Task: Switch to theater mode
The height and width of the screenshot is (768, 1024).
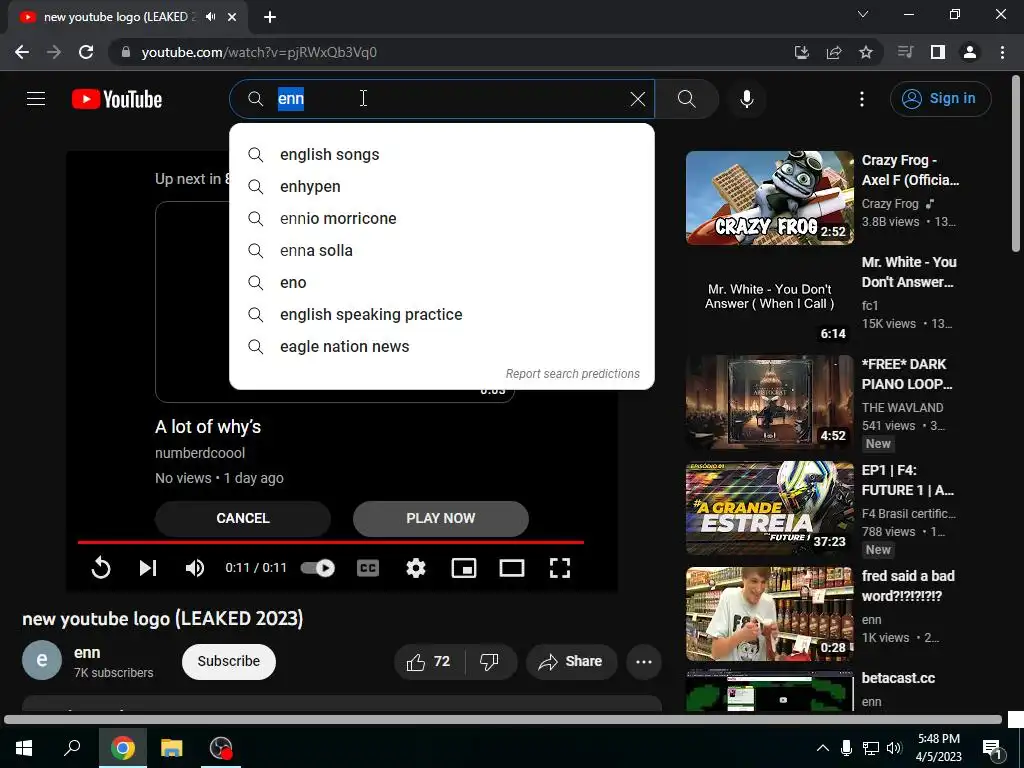Action: (x=512, y=568)
